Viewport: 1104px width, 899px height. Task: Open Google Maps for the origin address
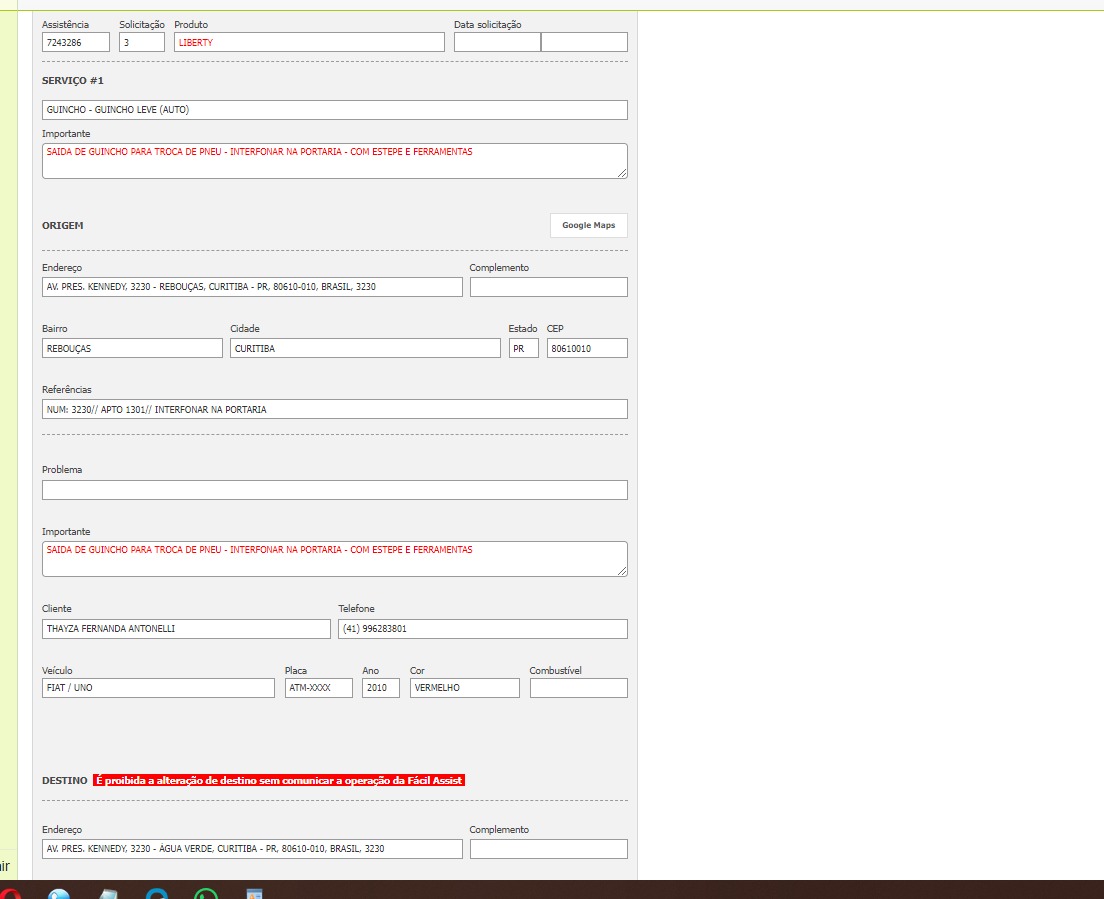[x=589, y=225]
